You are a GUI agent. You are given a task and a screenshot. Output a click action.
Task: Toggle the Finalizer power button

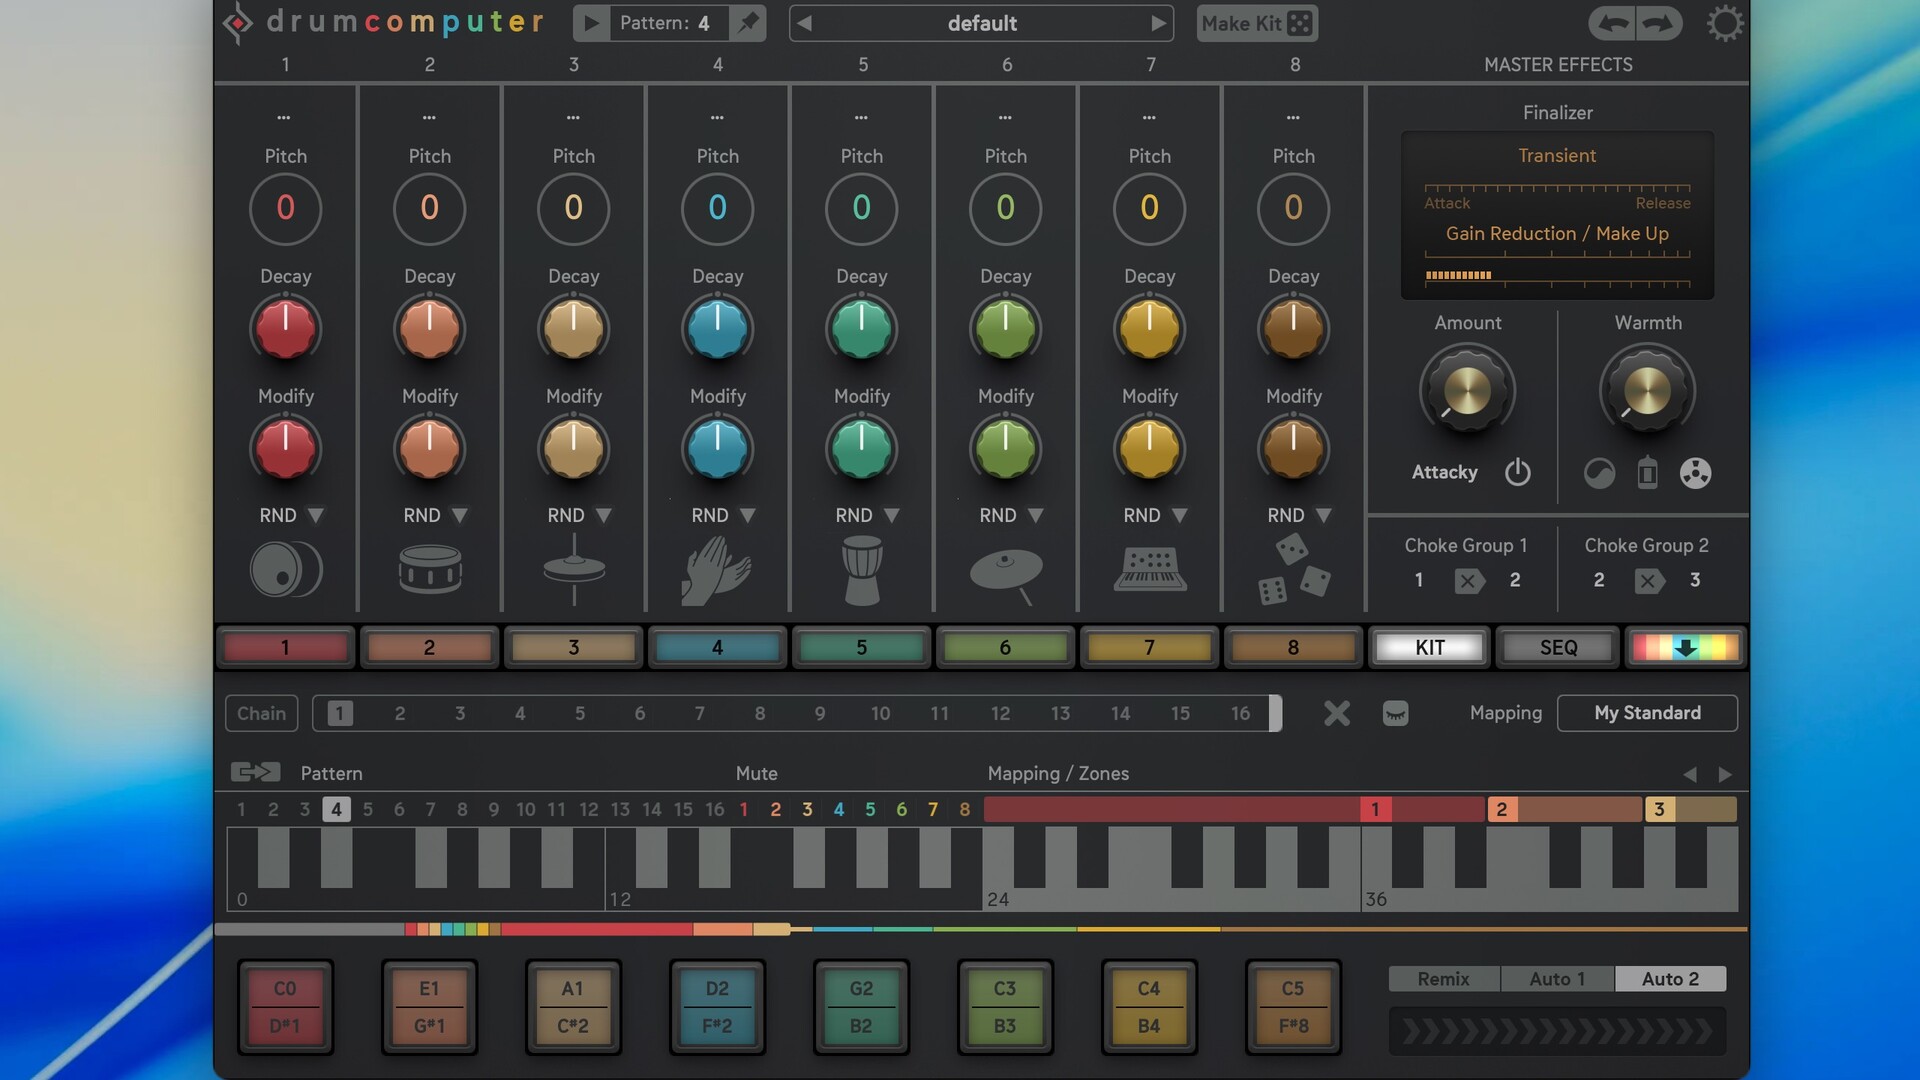tap(1518, 472)
